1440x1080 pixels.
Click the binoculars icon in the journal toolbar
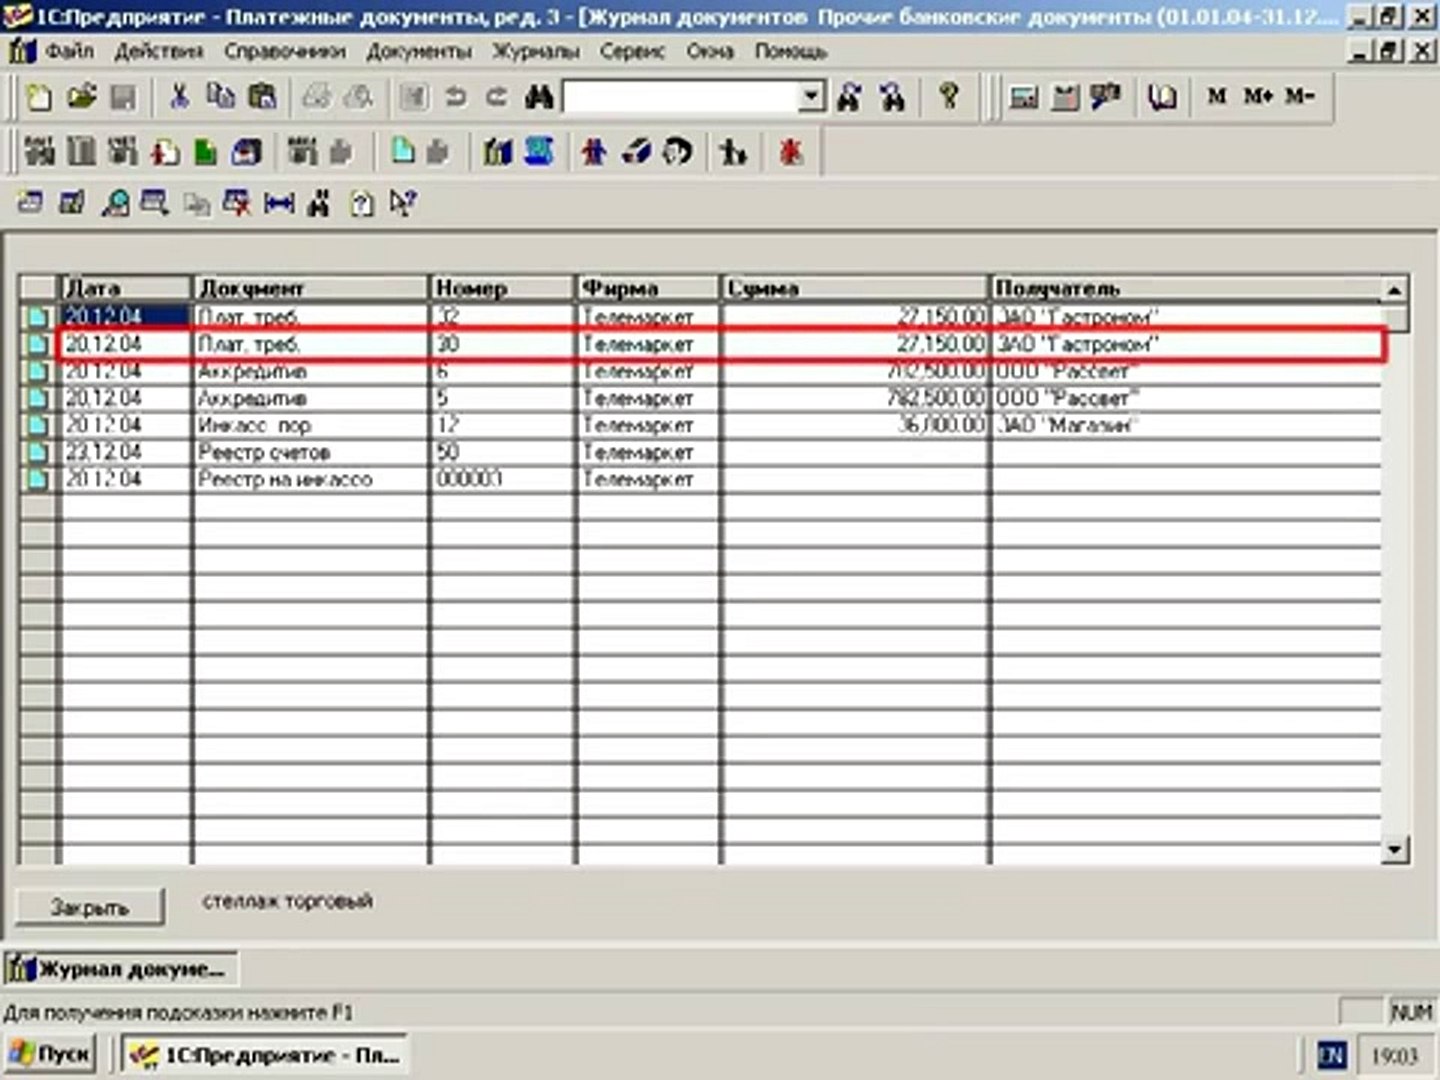(319, 204)
